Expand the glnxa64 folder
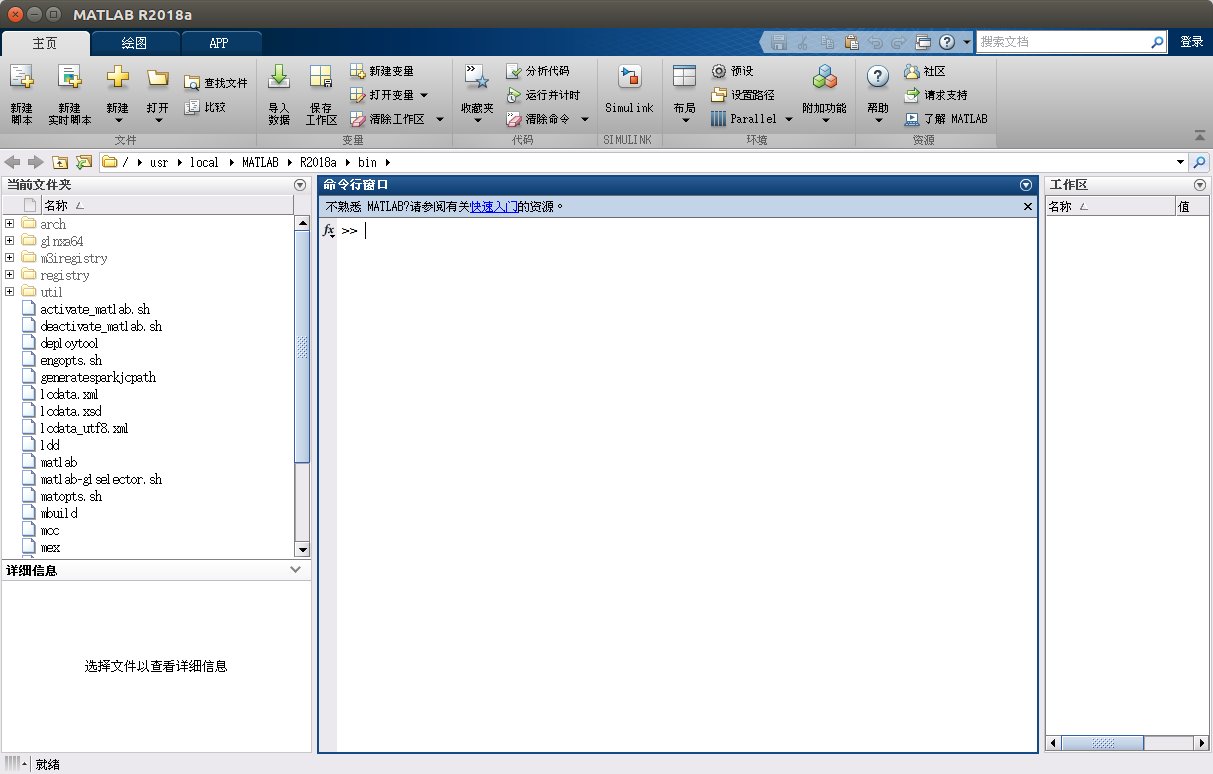The width and height of the screenshot is (1213, 774). click(x=9, y=241)
